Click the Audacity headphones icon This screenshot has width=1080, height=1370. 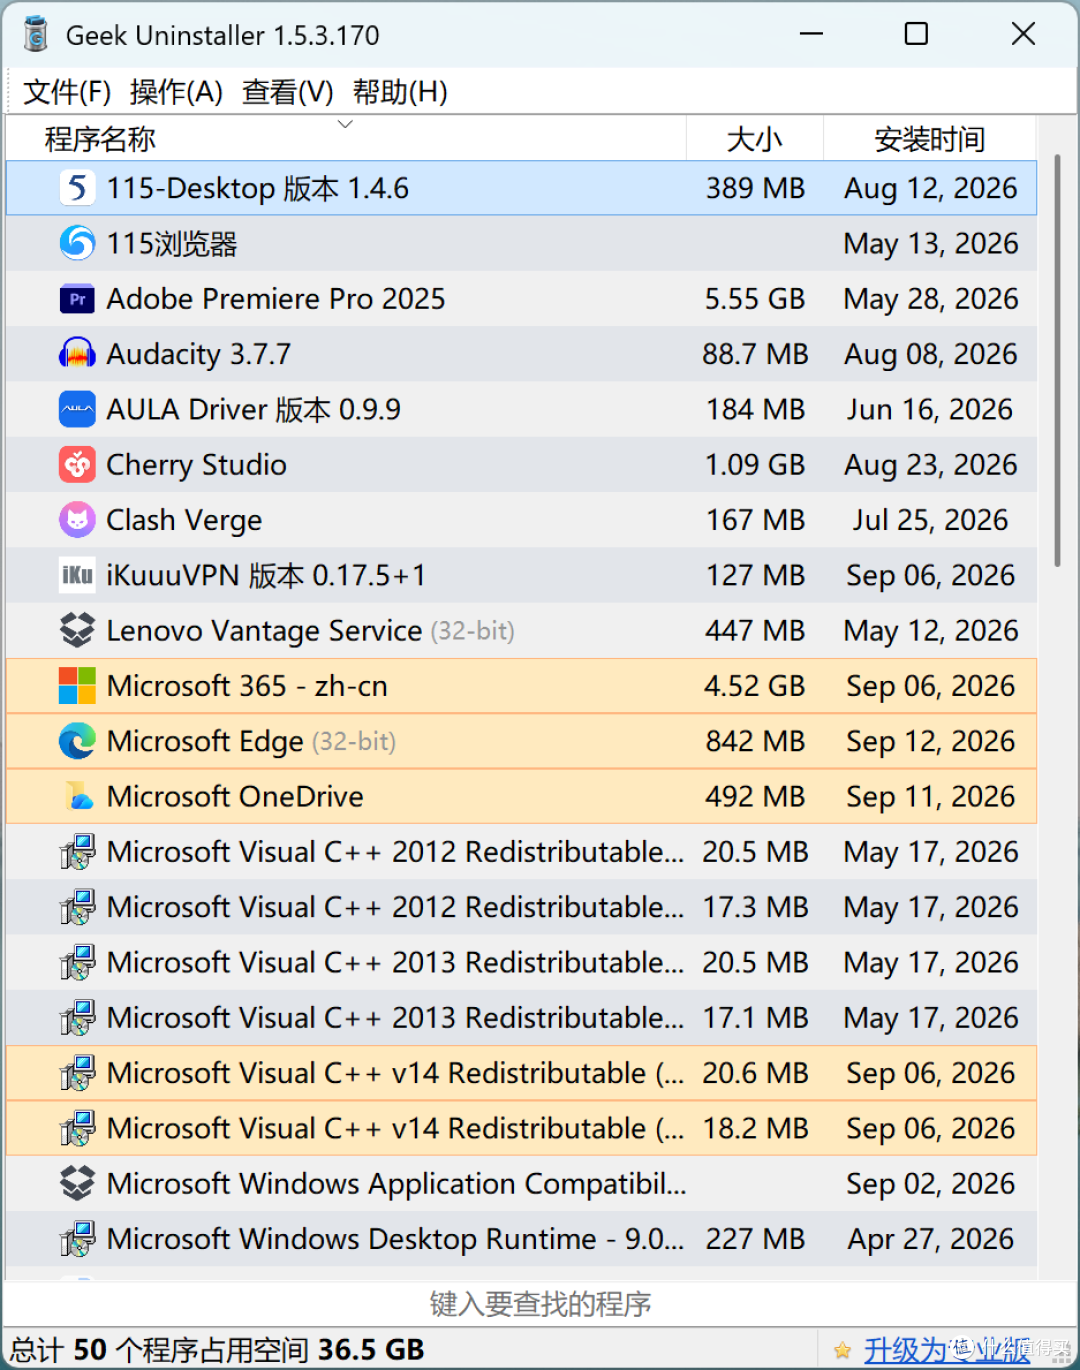[77, 354]
